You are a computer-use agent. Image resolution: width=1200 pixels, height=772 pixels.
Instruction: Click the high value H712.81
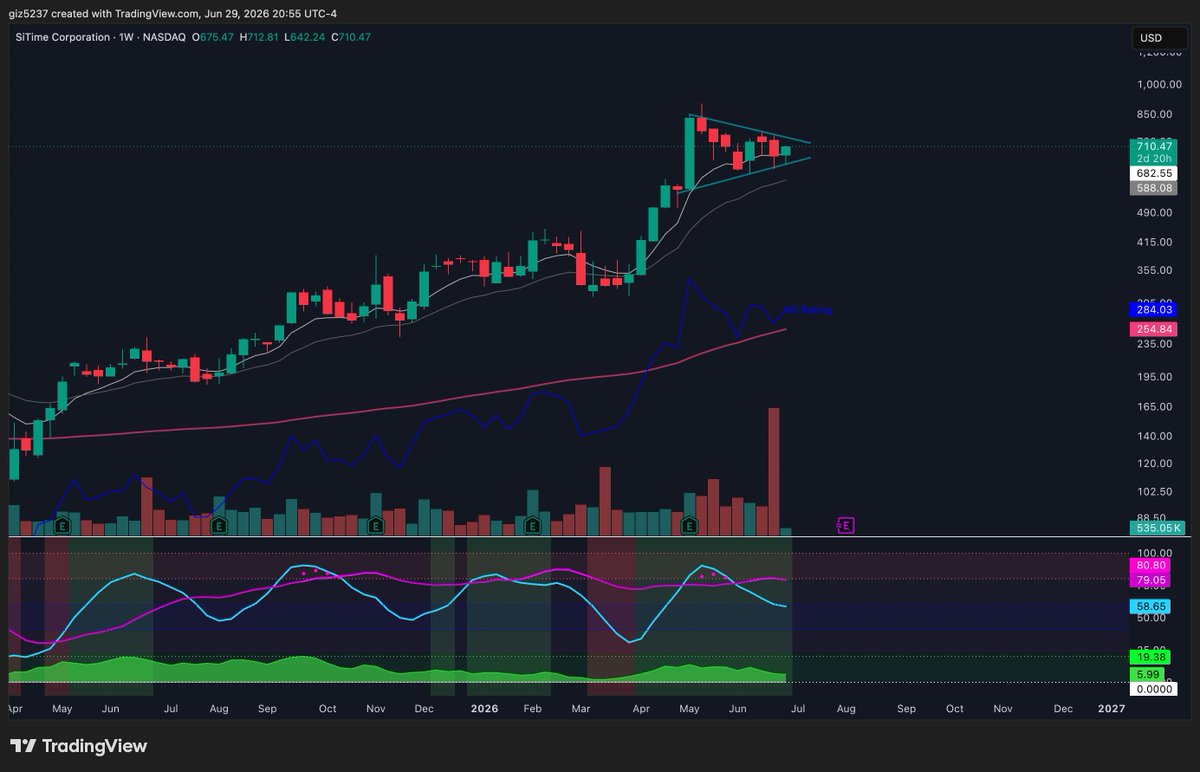[258, 38]
